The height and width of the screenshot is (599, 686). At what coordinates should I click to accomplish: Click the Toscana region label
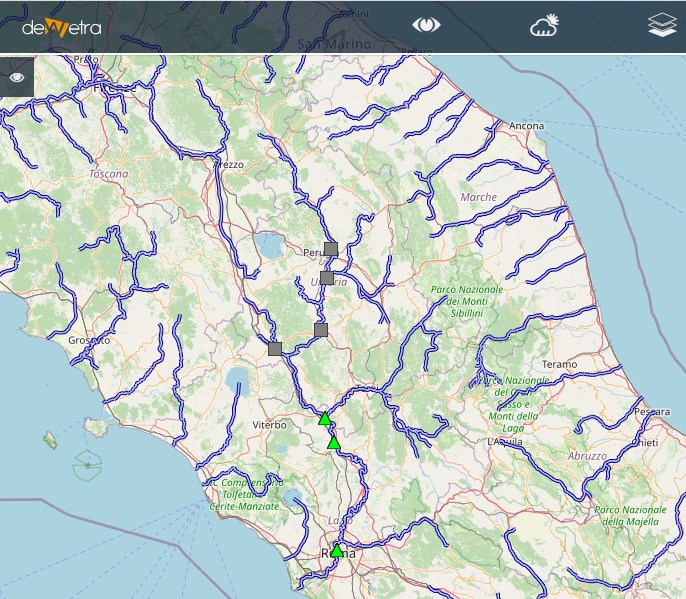[109, 174]
